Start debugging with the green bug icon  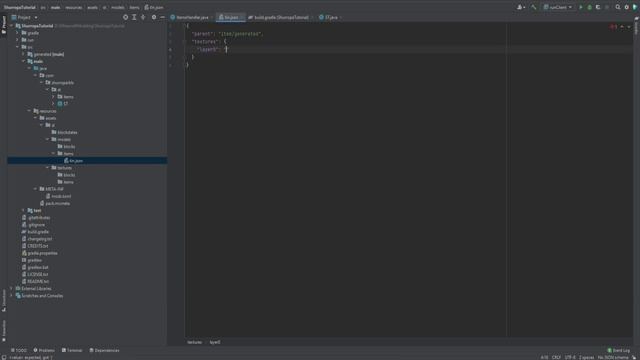click(x=589, y=7)
